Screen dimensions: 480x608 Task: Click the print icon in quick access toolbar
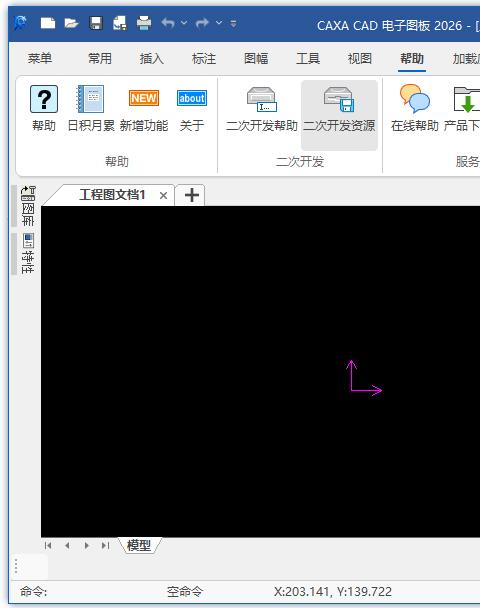click(x=144, y=23)
